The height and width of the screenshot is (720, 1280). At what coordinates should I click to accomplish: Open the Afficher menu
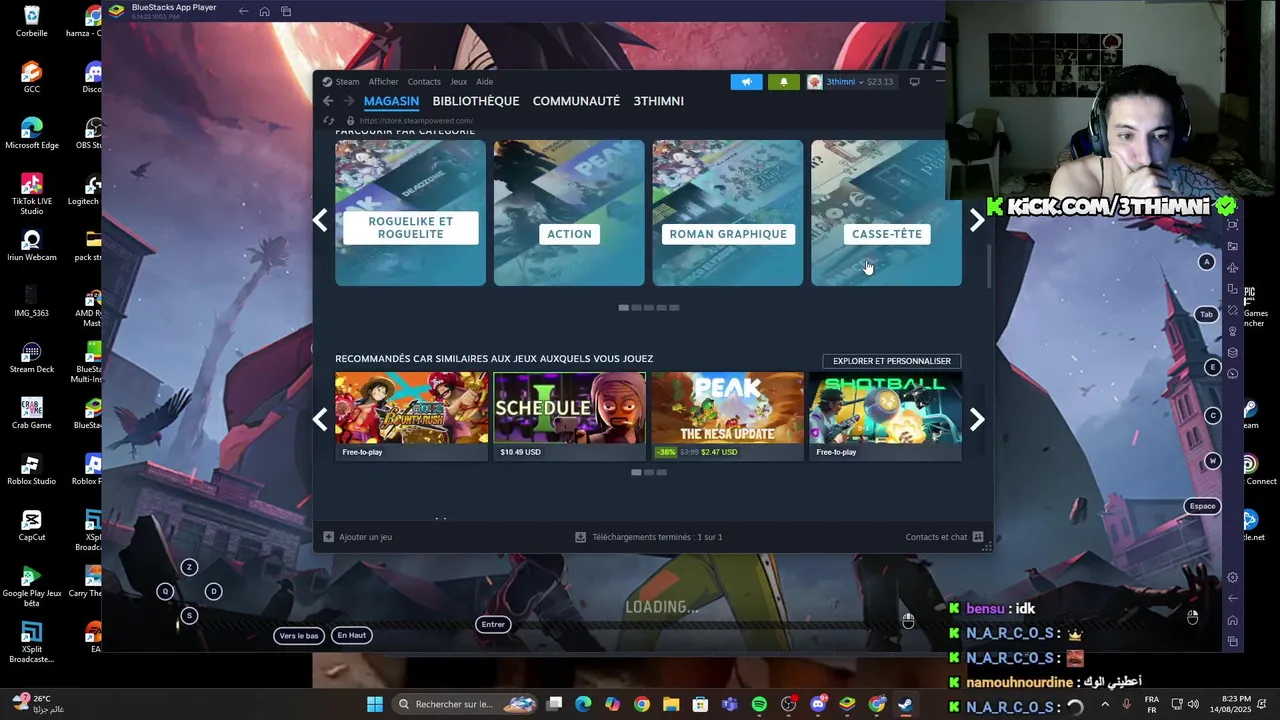[x=383, y=82]
